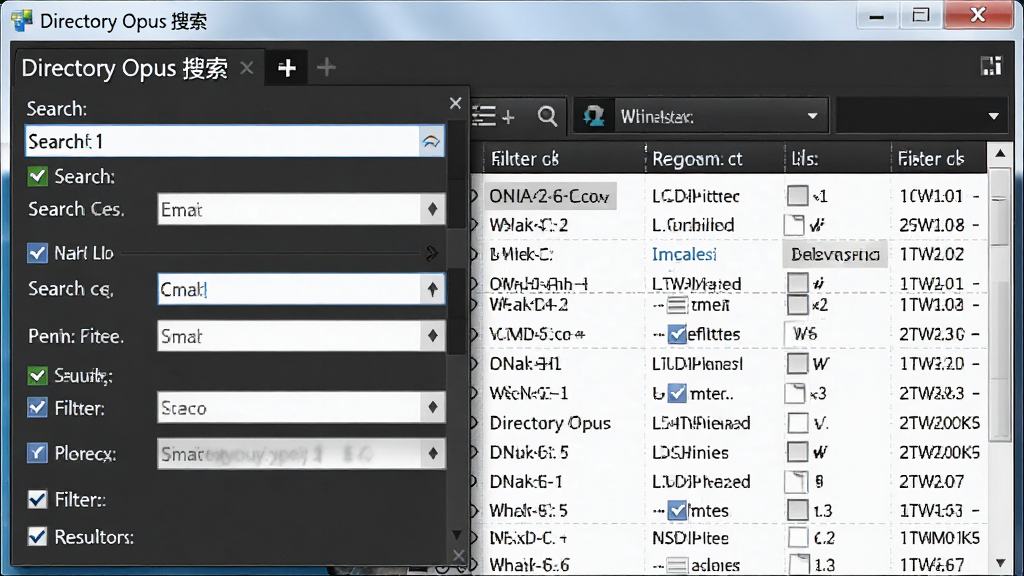Click the 2TW2.07 cell
The width and height of the screenshot is (1024, 576).
(931, 482)
